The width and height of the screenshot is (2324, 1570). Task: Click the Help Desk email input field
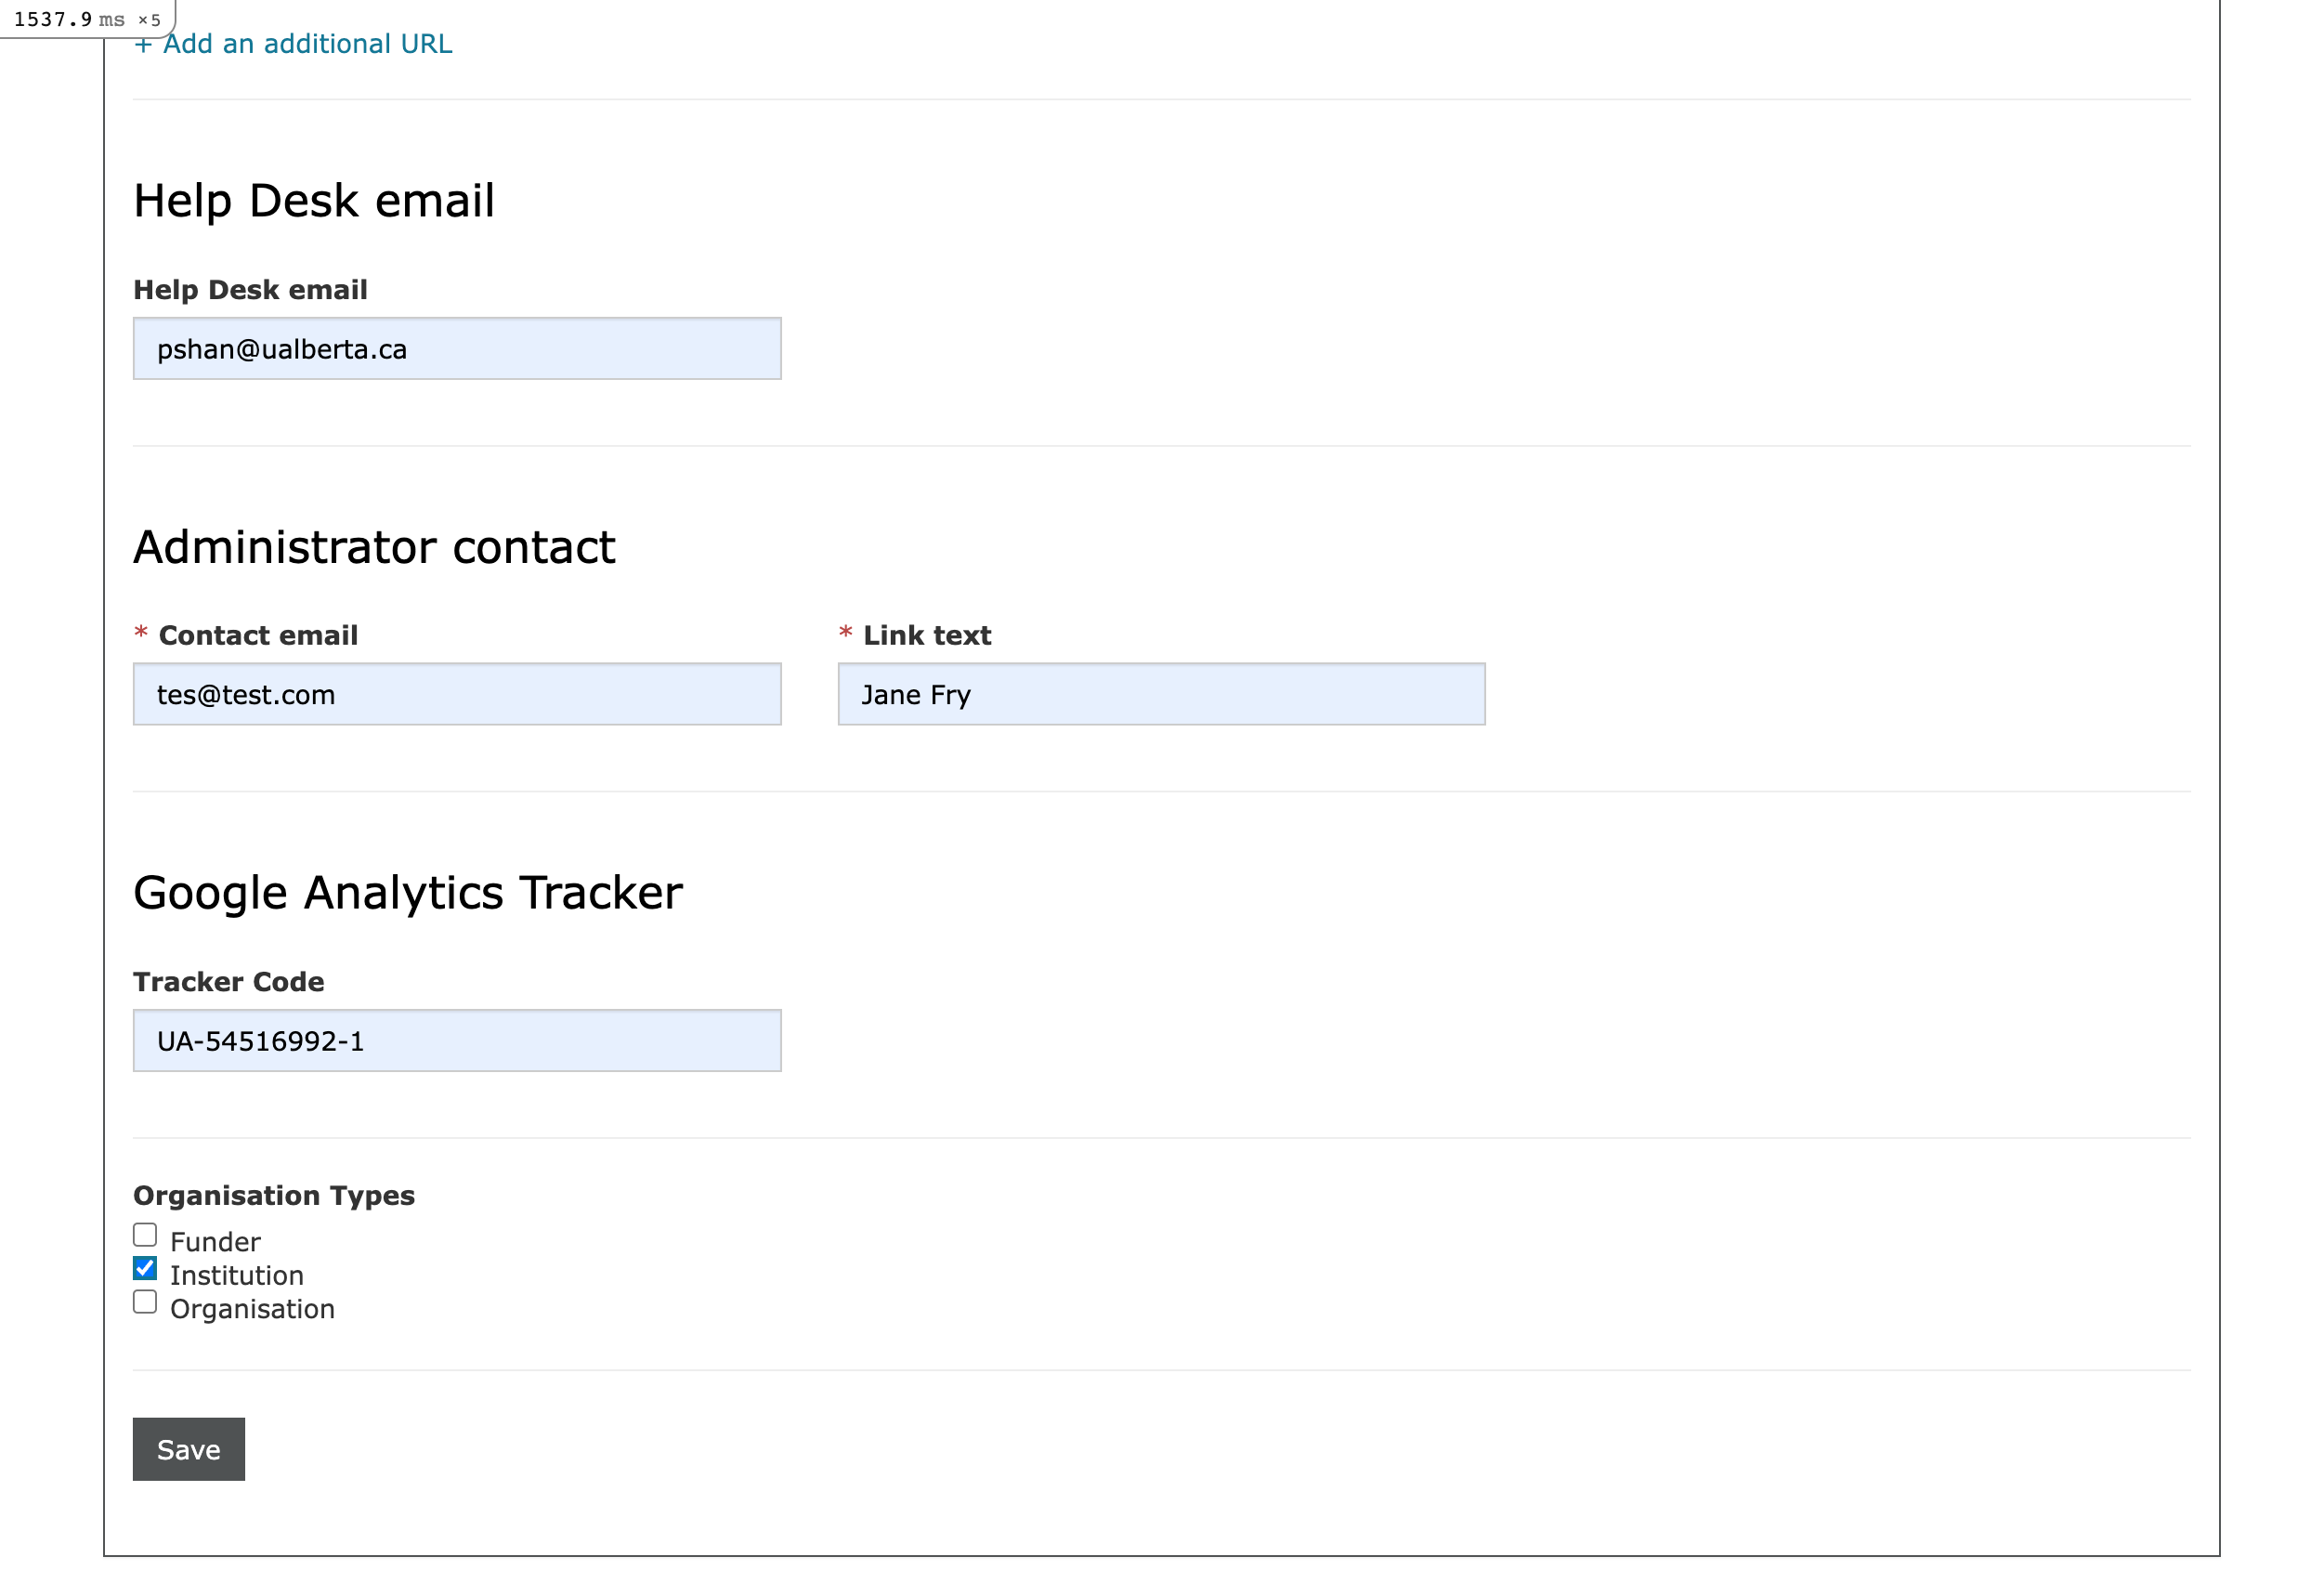pyautogui.click(x=456, y=348)
